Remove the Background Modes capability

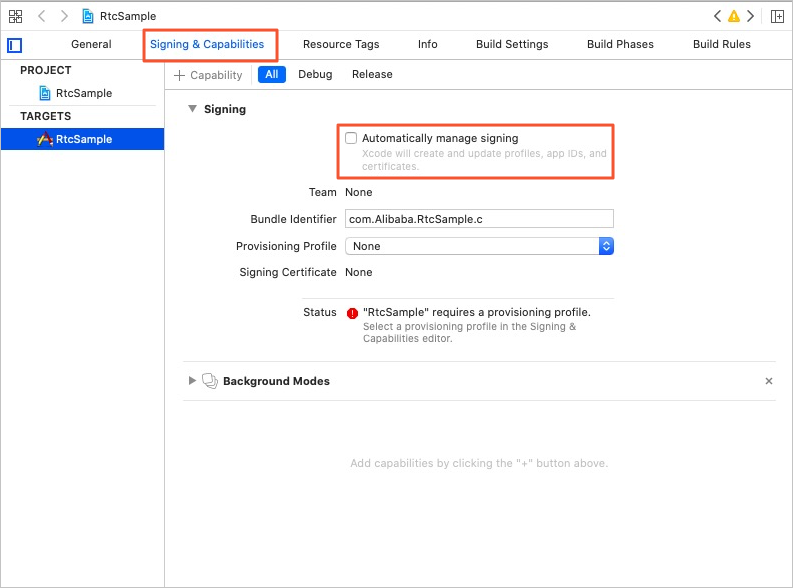(769, 381)
